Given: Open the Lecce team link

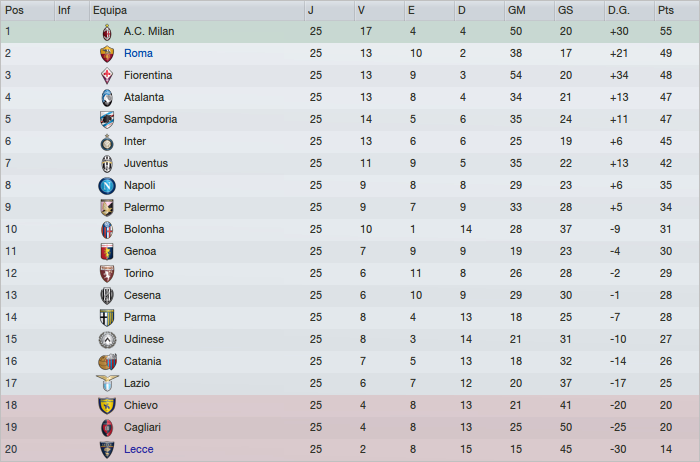Looking at the screenshot, I should pyautogui.click(x=139, y=449).
